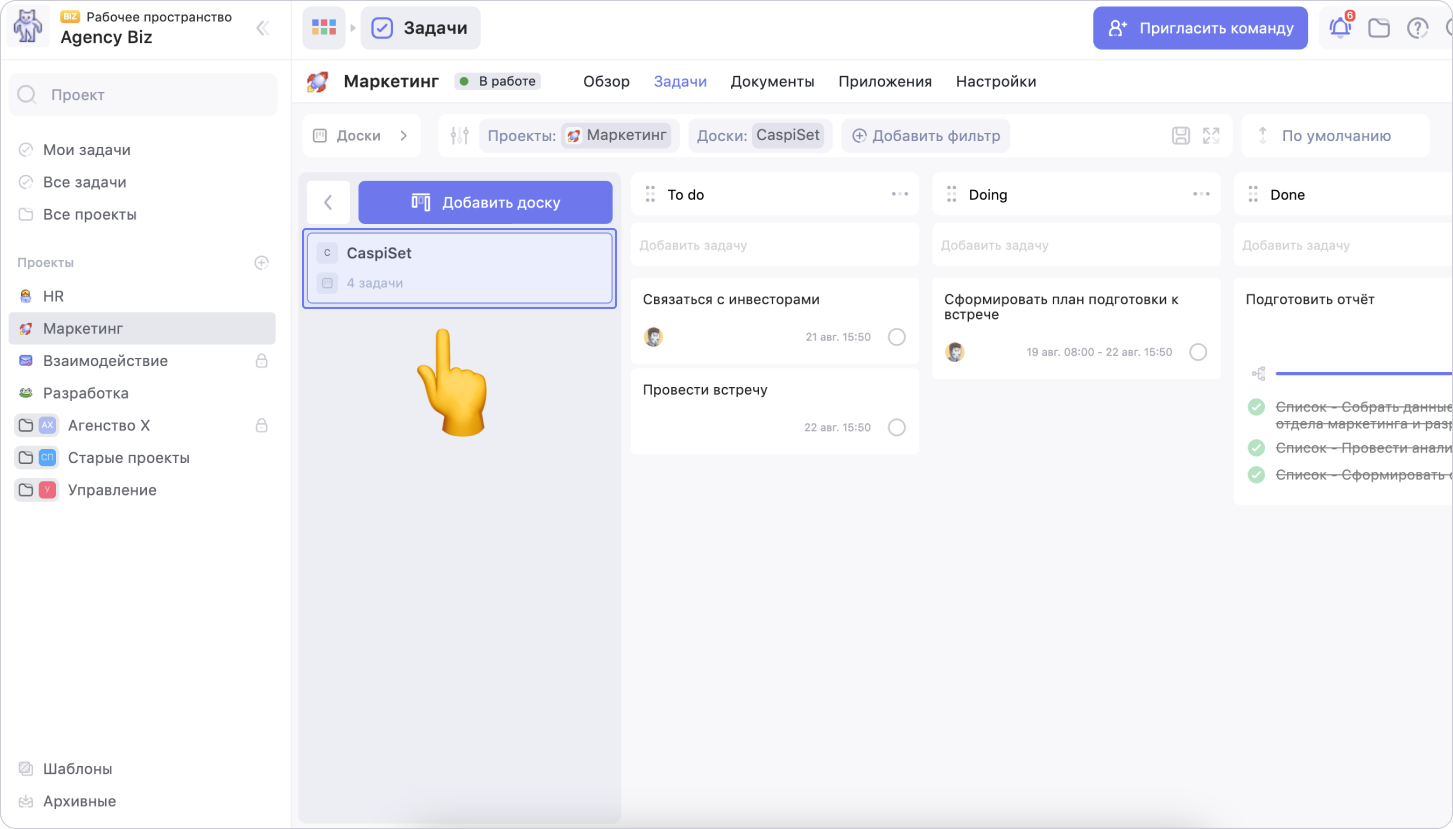Viewport: 1453px width, 829px height.
Task: Collapse boards panel with back chevron
Action: 328,202
